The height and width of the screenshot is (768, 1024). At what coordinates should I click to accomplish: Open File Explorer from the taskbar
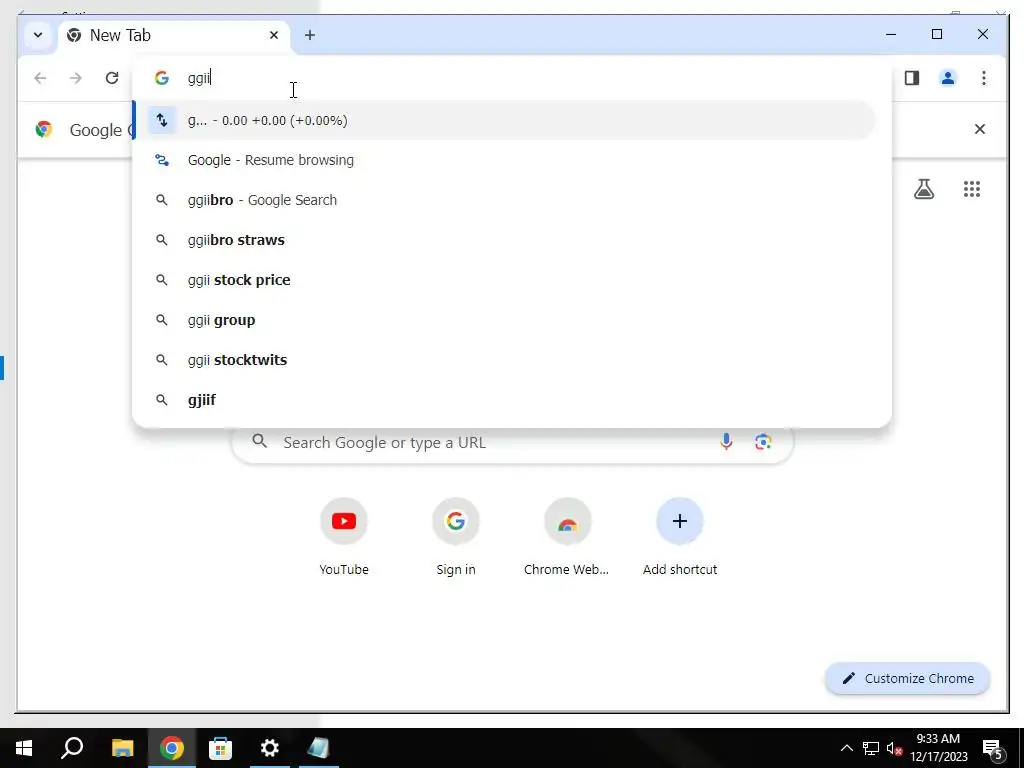(122, 748)
